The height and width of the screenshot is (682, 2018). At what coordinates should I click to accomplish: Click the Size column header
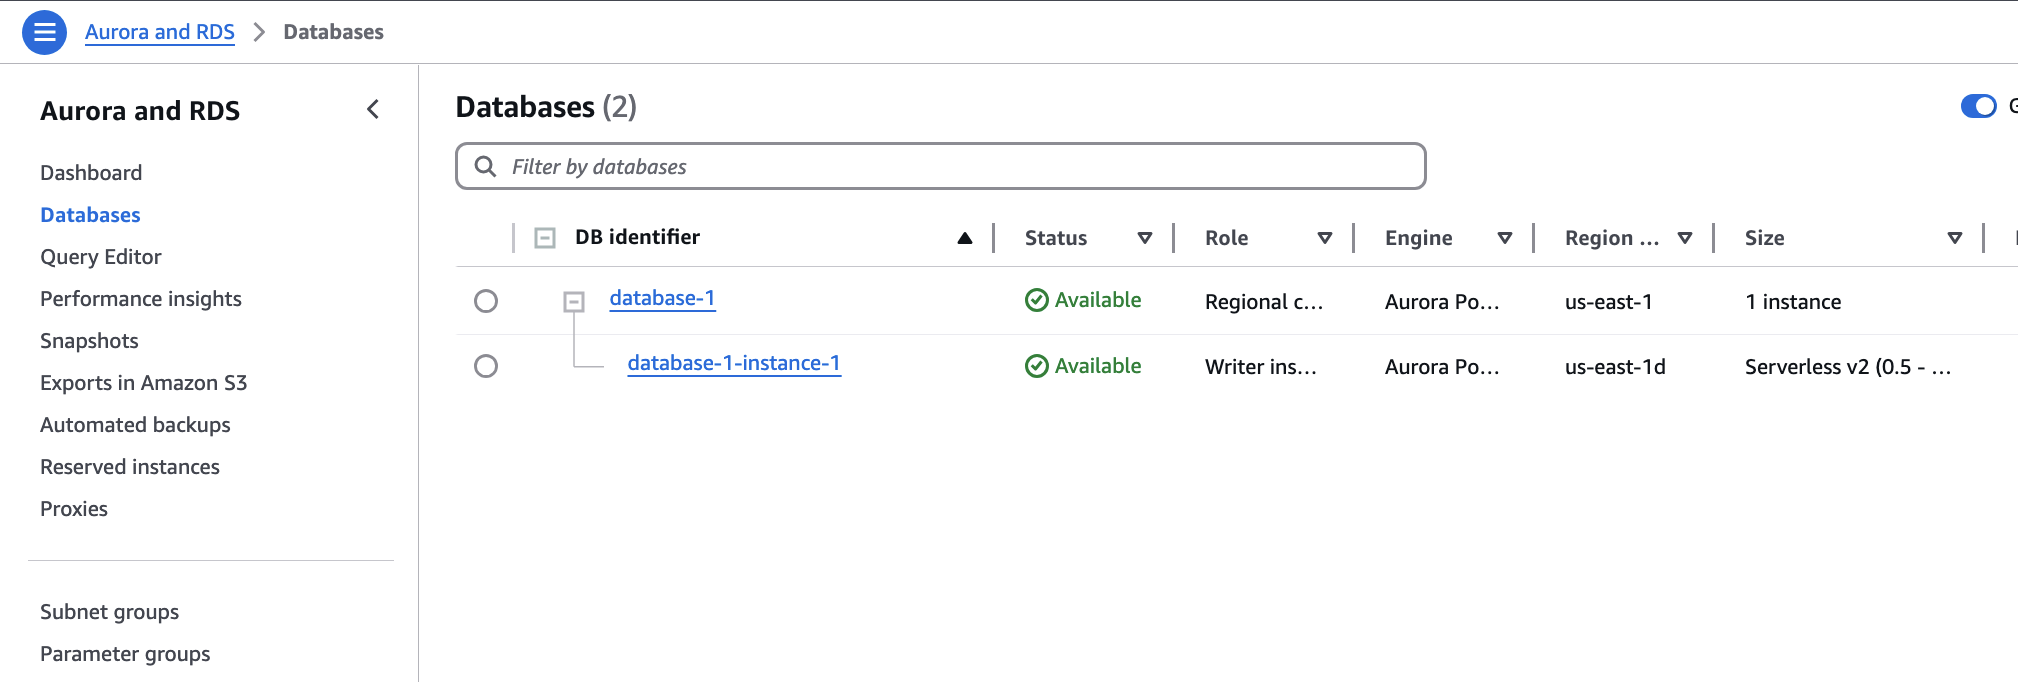tap(1765, 238)
